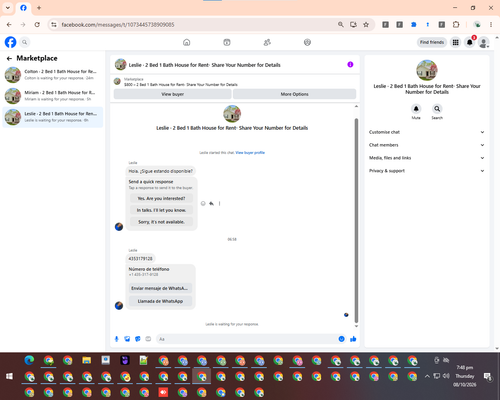Expand Media, files and links section

[x=427, y=158]
